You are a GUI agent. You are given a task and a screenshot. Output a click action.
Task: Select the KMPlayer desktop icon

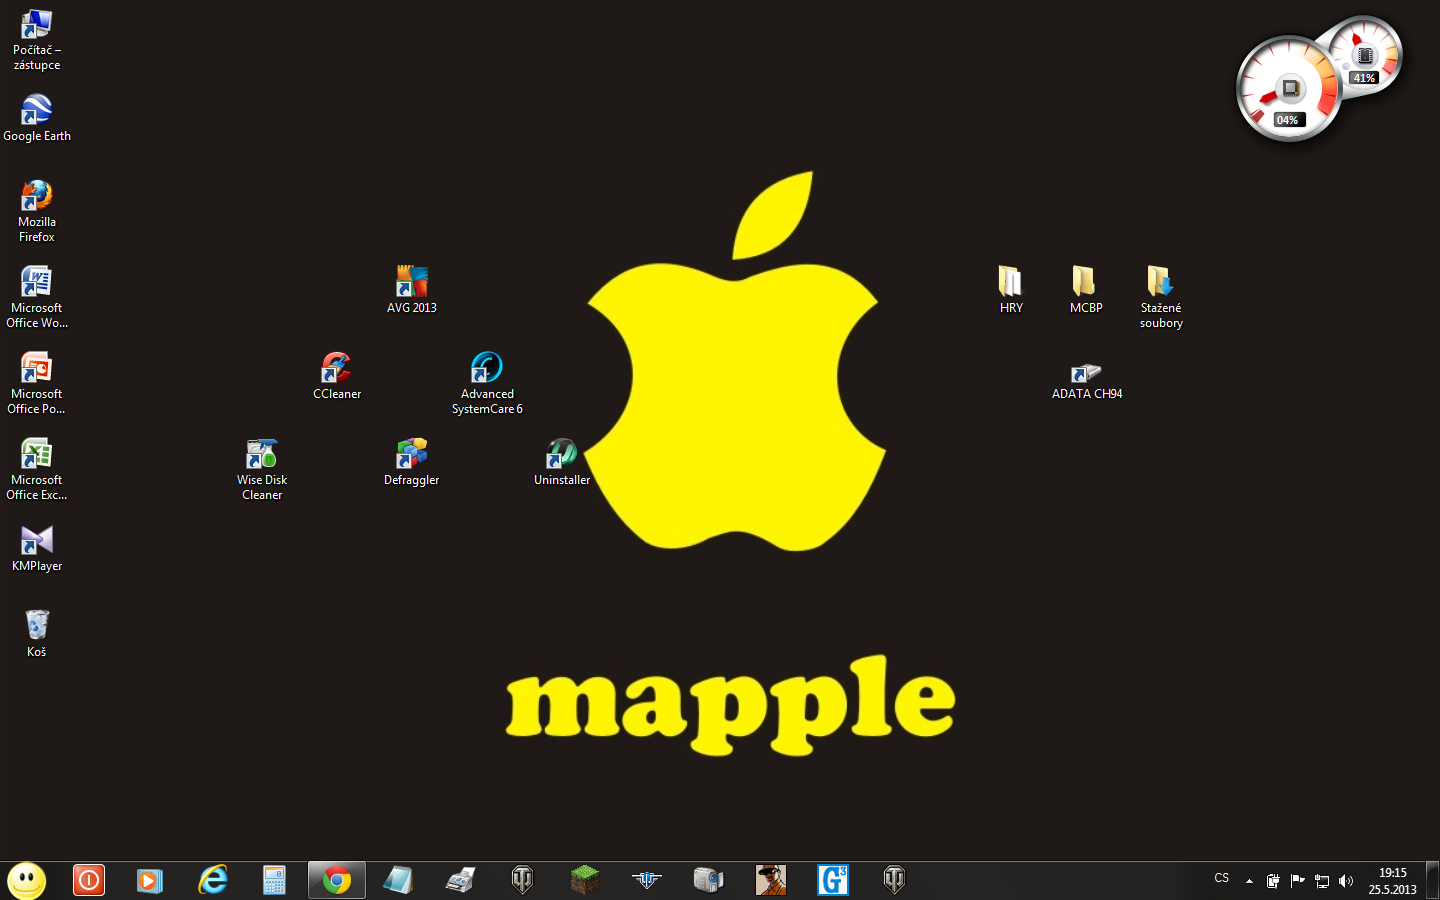pyautogui.click(x=36, y=548)
